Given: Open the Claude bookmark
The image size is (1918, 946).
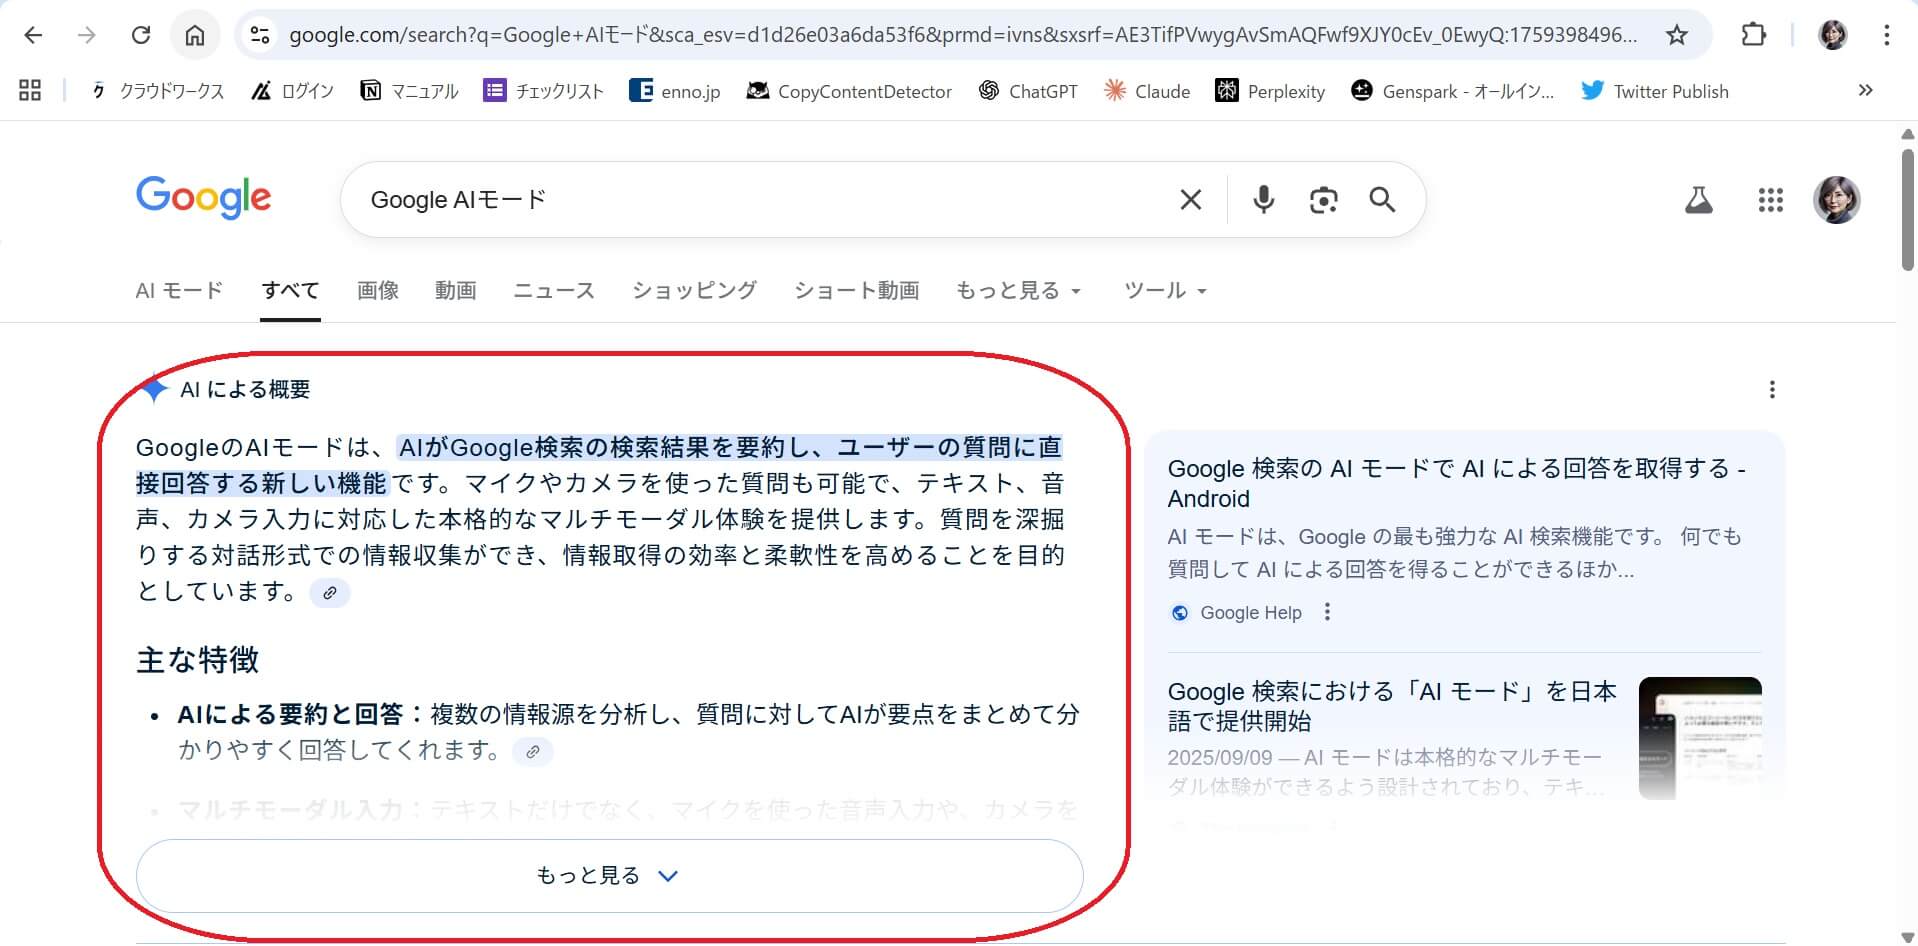Looking at the screenshot, I should (1147, 91).
